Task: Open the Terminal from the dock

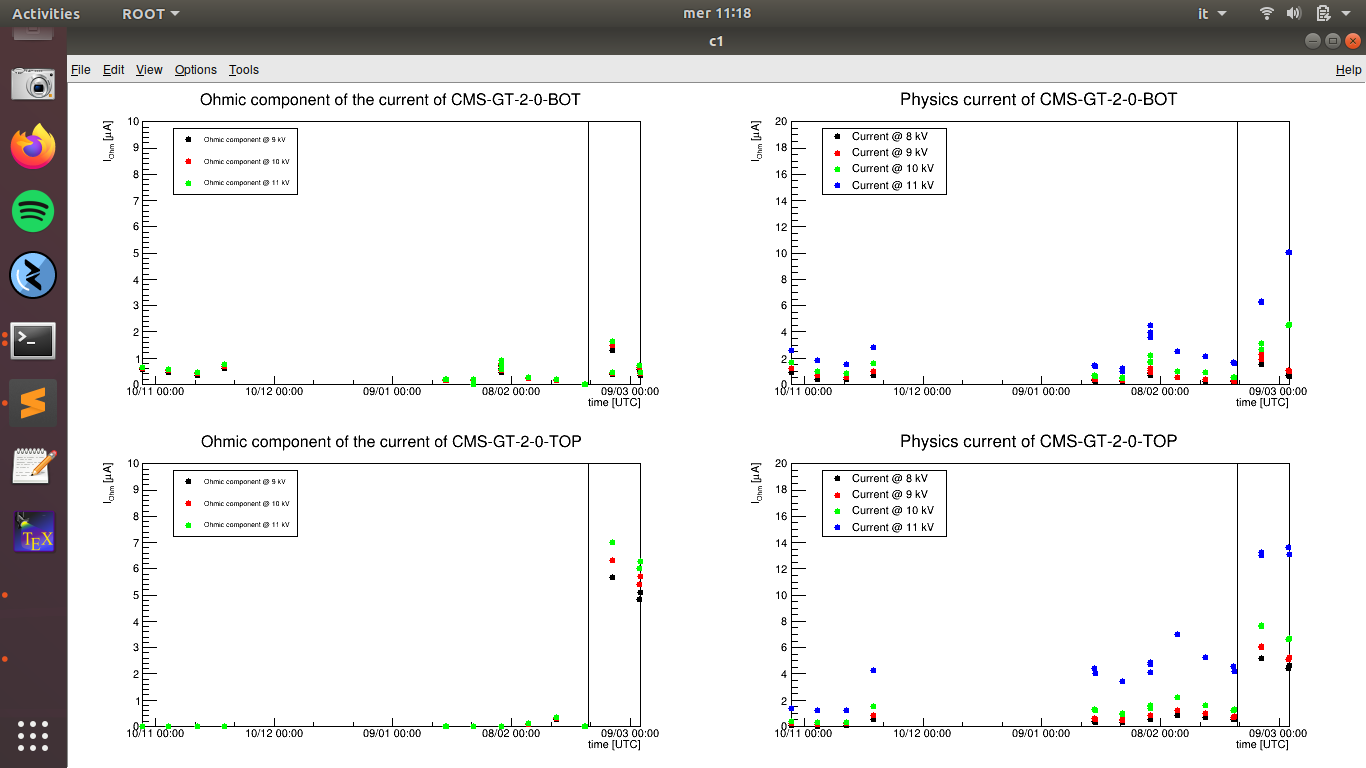Action: coord(33,341)
